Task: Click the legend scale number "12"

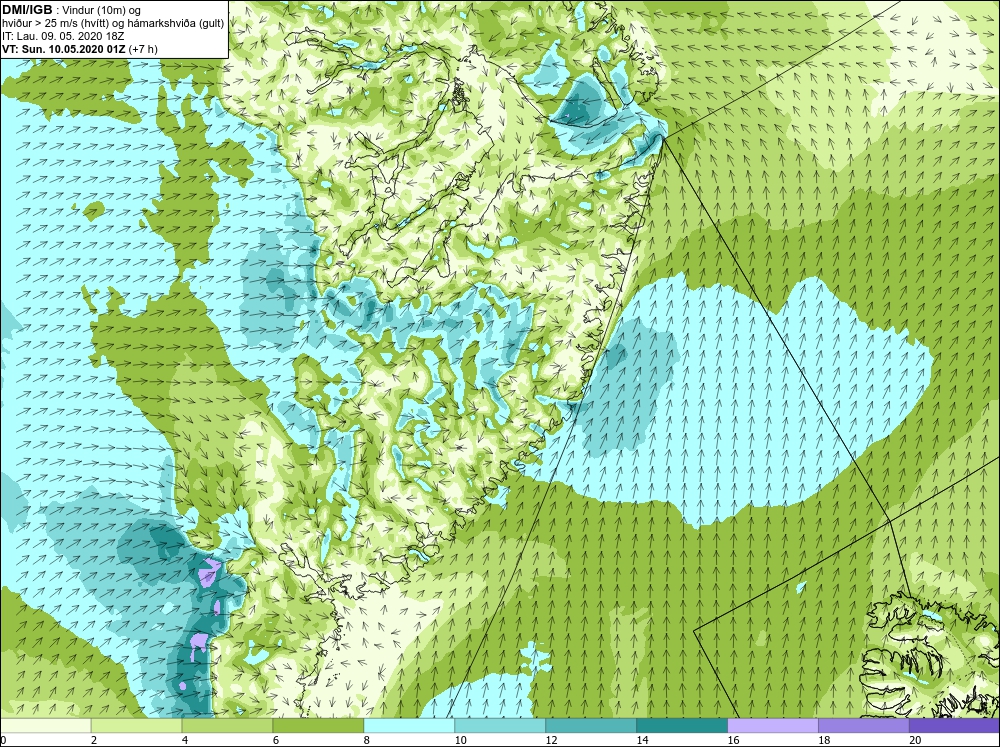Action: click(x=551, y=740)
